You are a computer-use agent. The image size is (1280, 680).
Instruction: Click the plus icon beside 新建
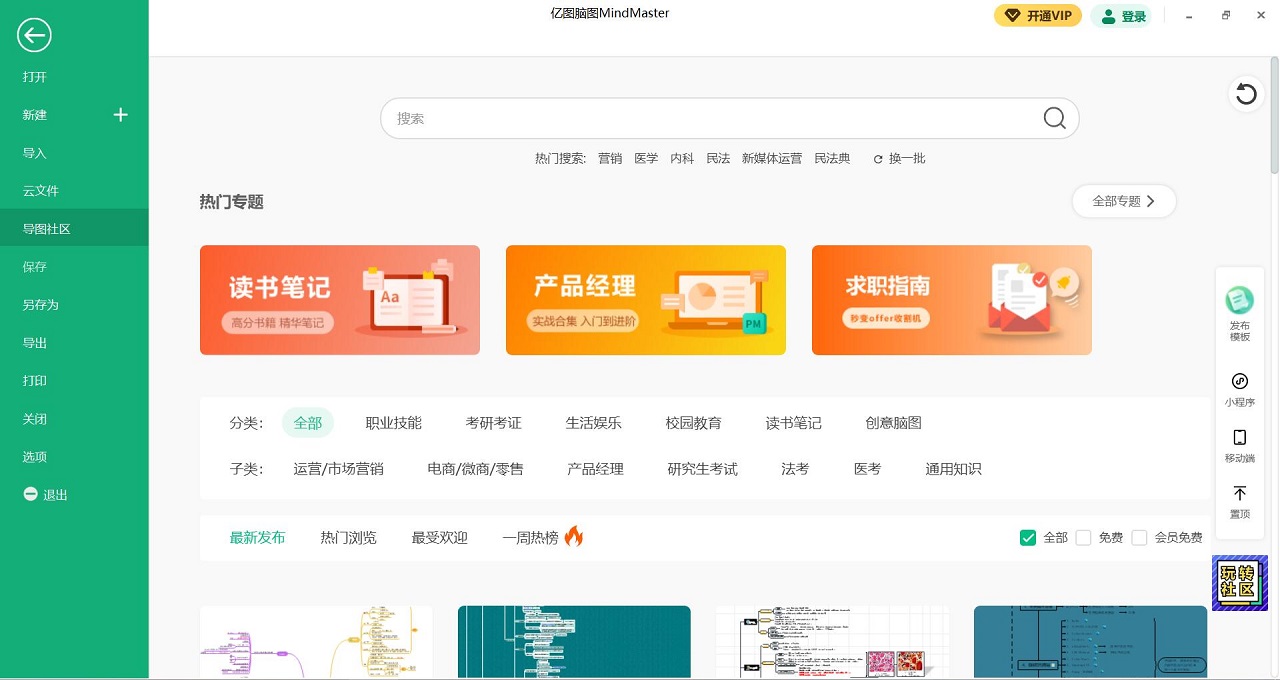click(x=121, y=115)
